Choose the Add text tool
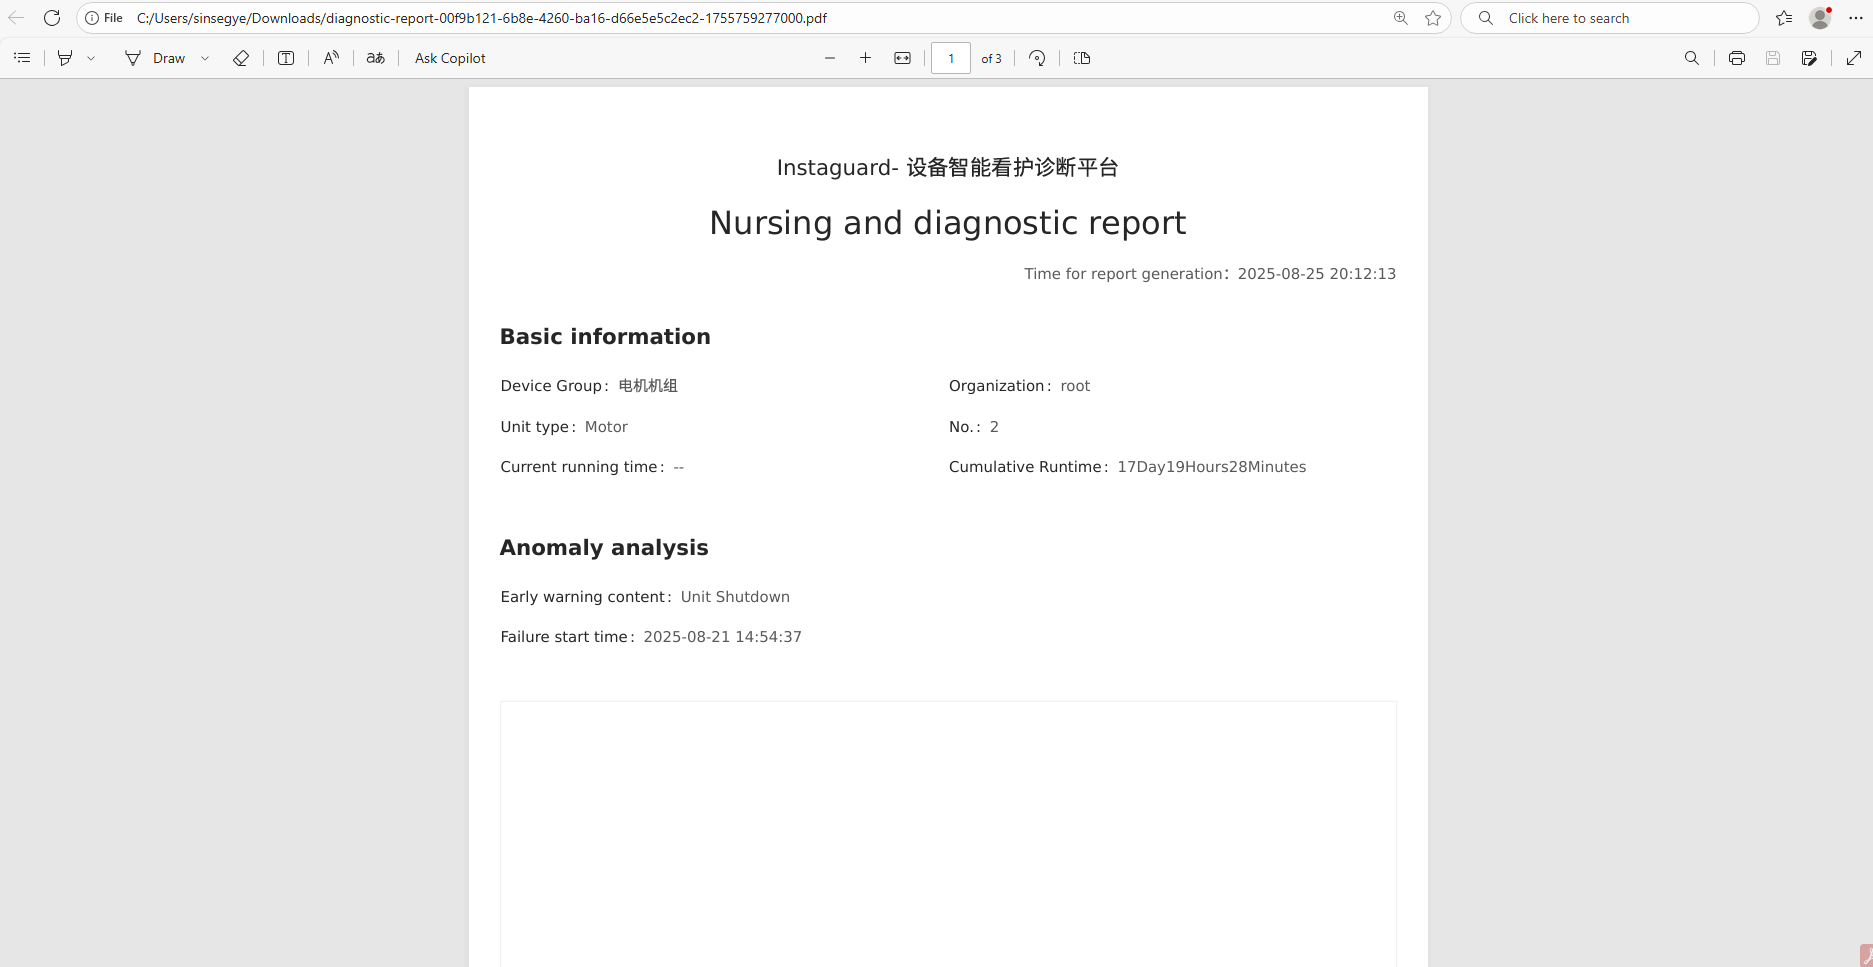Image resolution: width=1873 pixels, height=967 pixels. click(286, 58)
